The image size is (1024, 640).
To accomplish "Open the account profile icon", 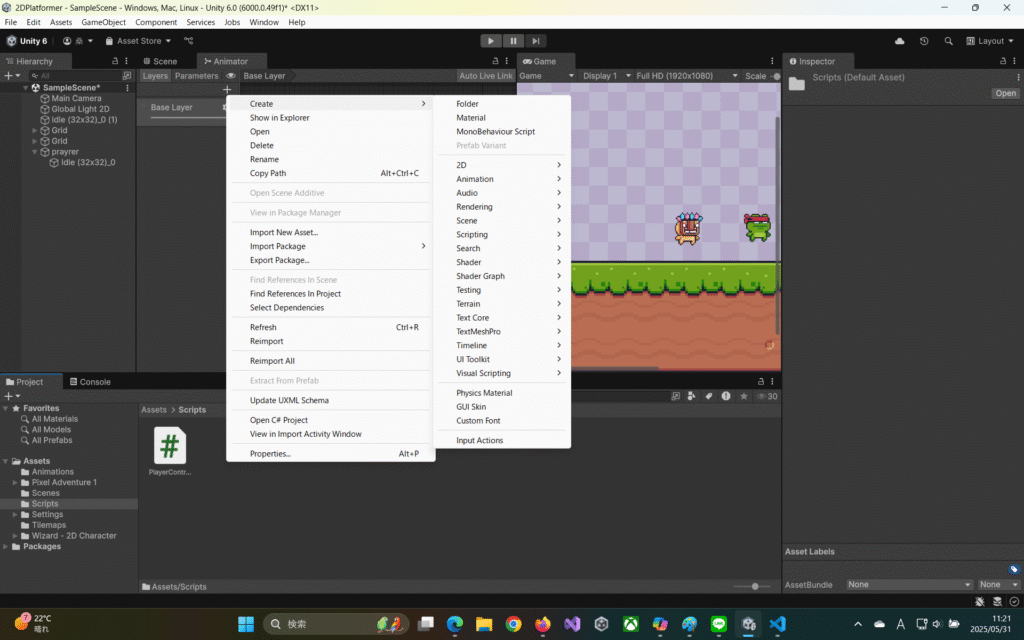I will click(x=67, y=40).
